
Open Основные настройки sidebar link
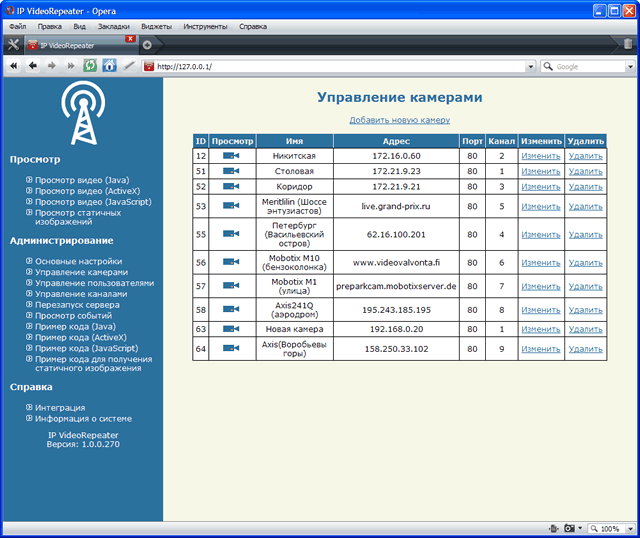(79, 261)
